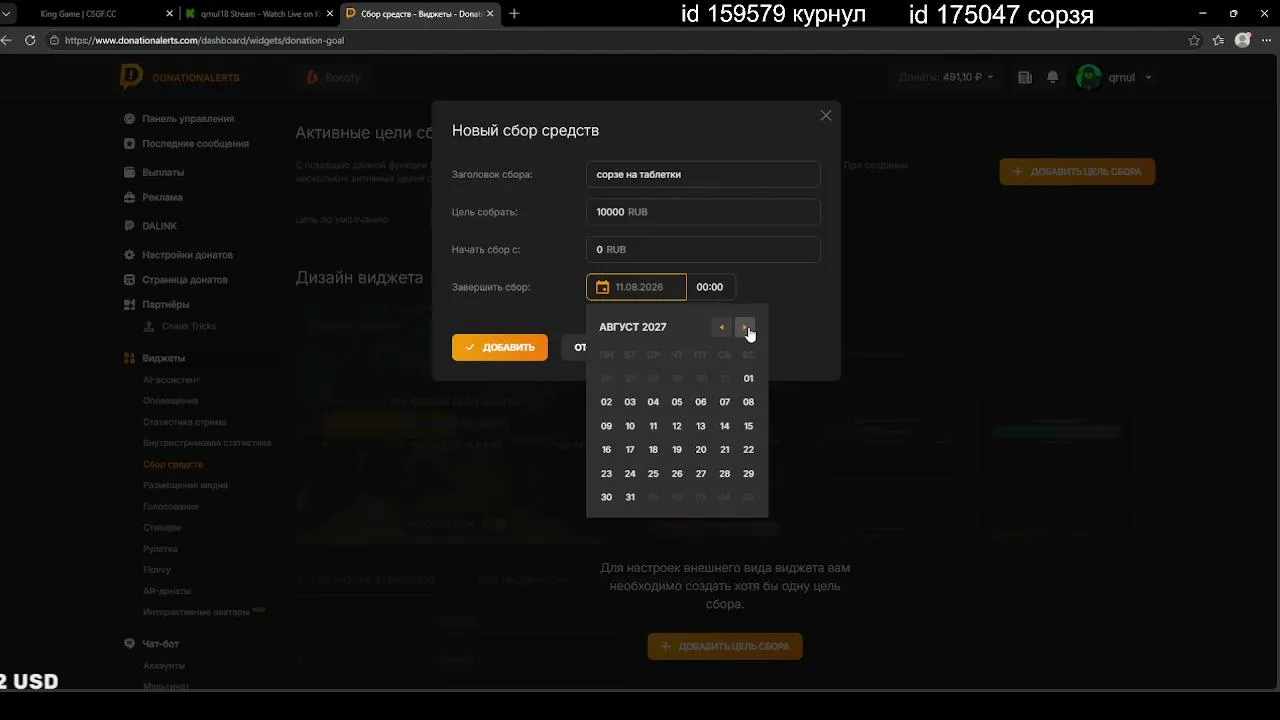Go to next month in calendar
1280x720 pixels.
[745, 327]
